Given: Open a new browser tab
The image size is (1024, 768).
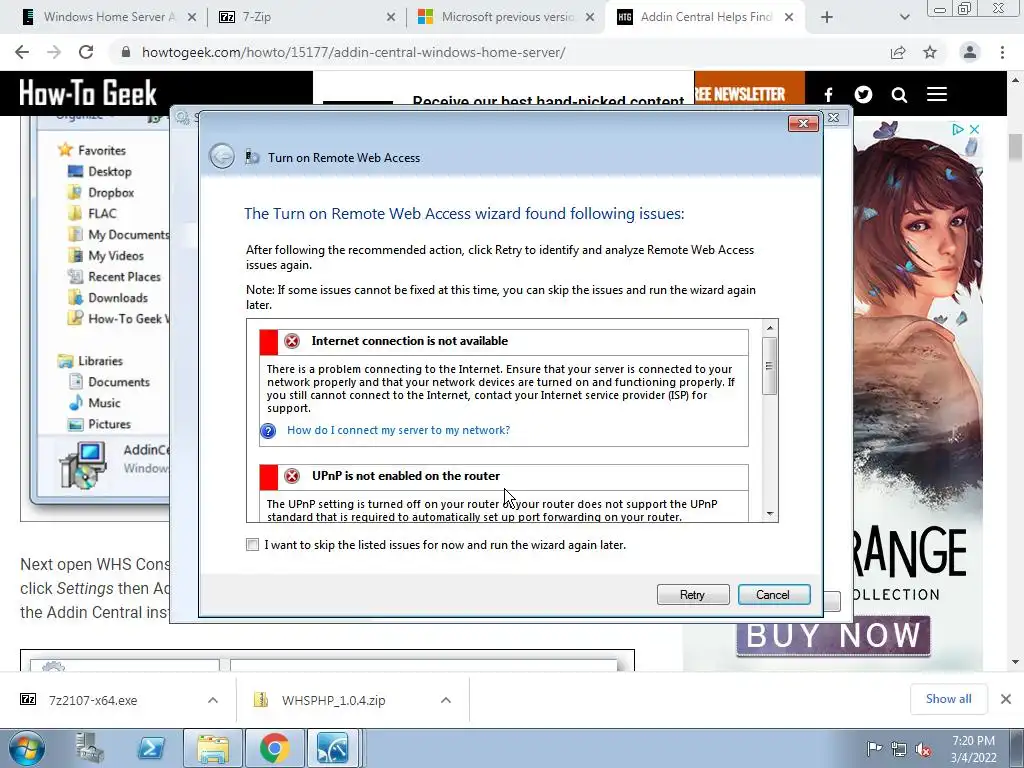Looking at the screenshot, I should [x=827, y=17].
